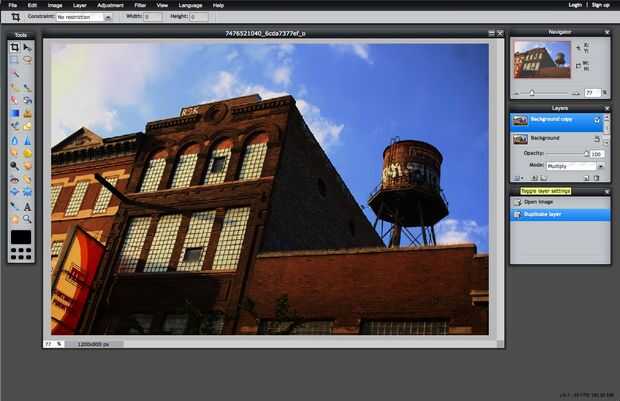Select the Type tool letter A
The width and height of the screenshot is (620, 401).
pyautogui.click(x=27, y=206)
